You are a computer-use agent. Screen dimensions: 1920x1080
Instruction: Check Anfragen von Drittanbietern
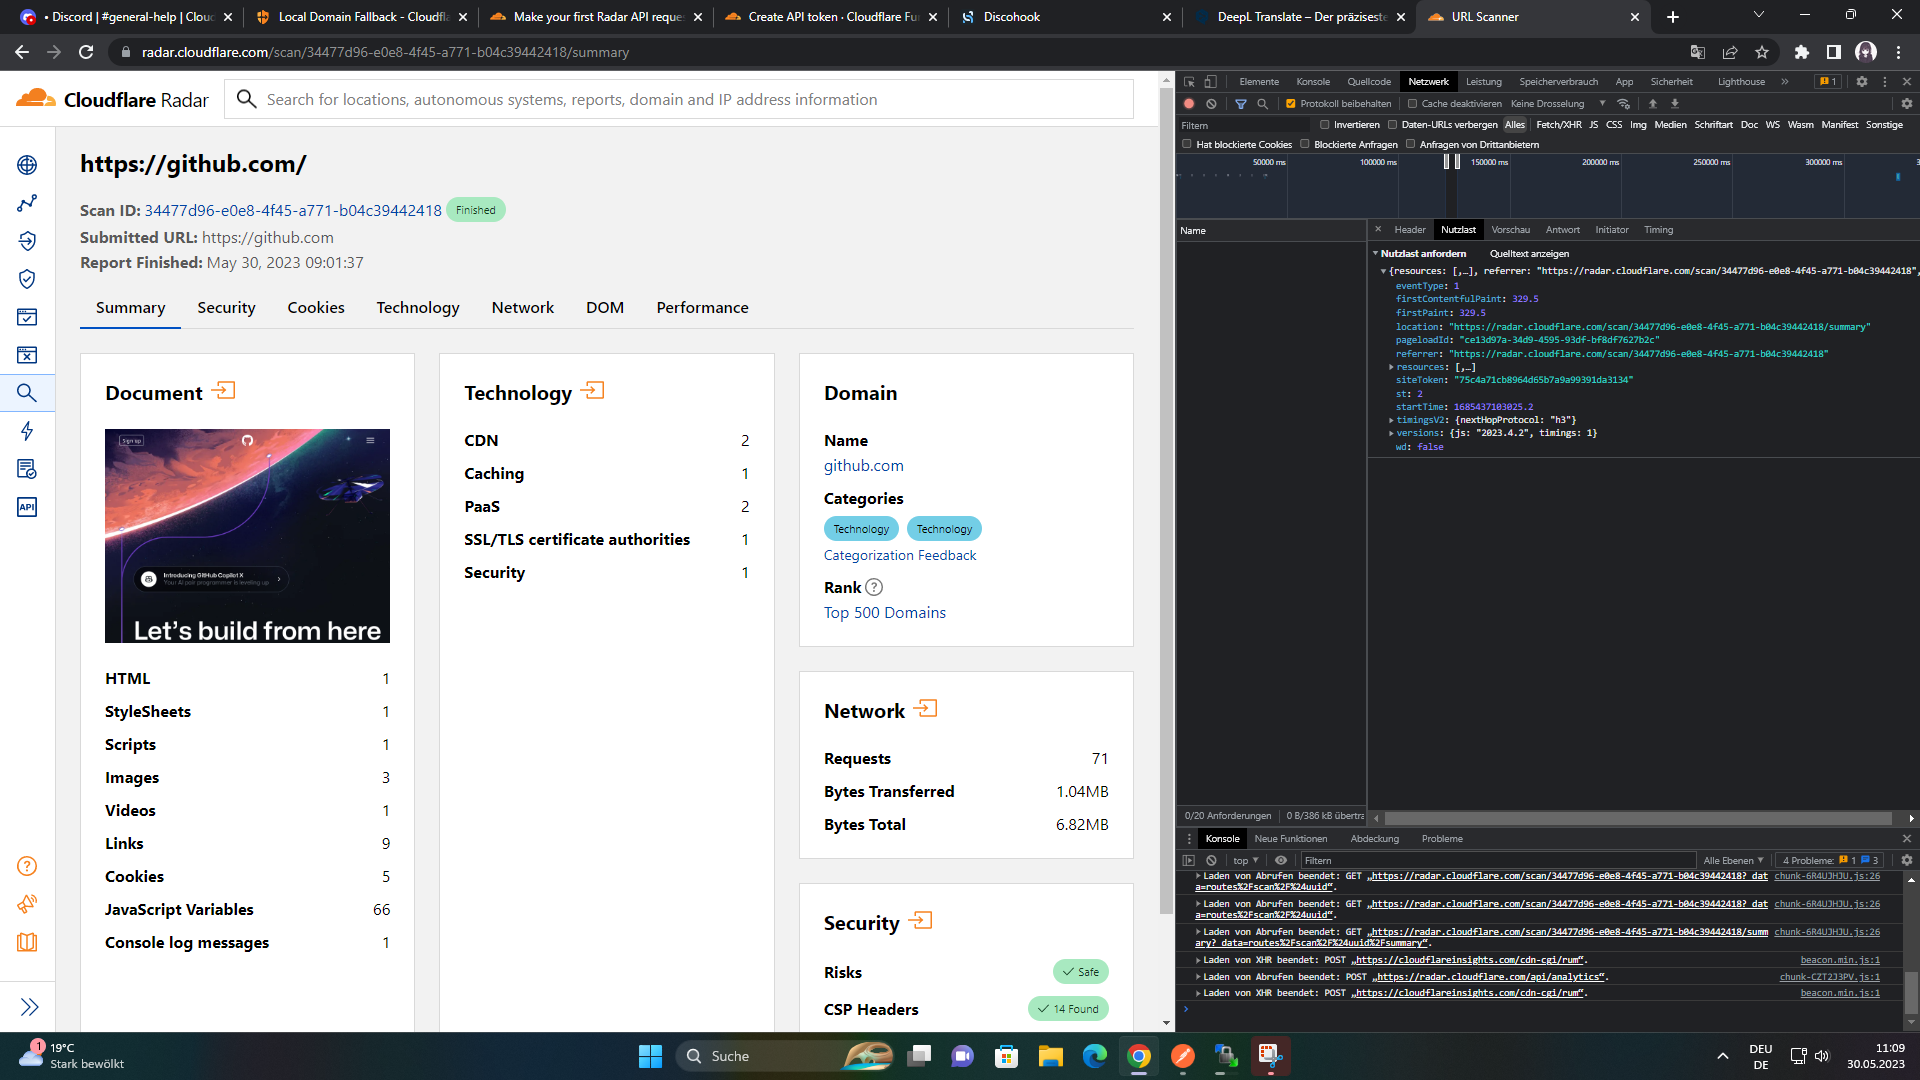point(1410,144)
